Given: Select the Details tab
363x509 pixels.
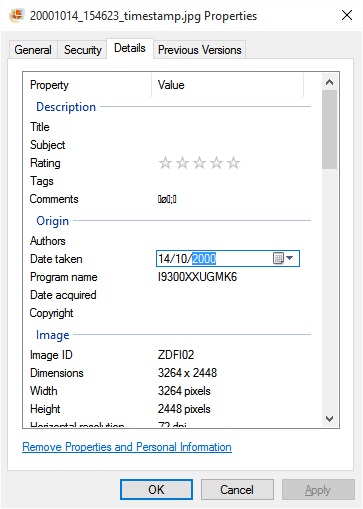Looking at the screenshot, I should 130,48.
